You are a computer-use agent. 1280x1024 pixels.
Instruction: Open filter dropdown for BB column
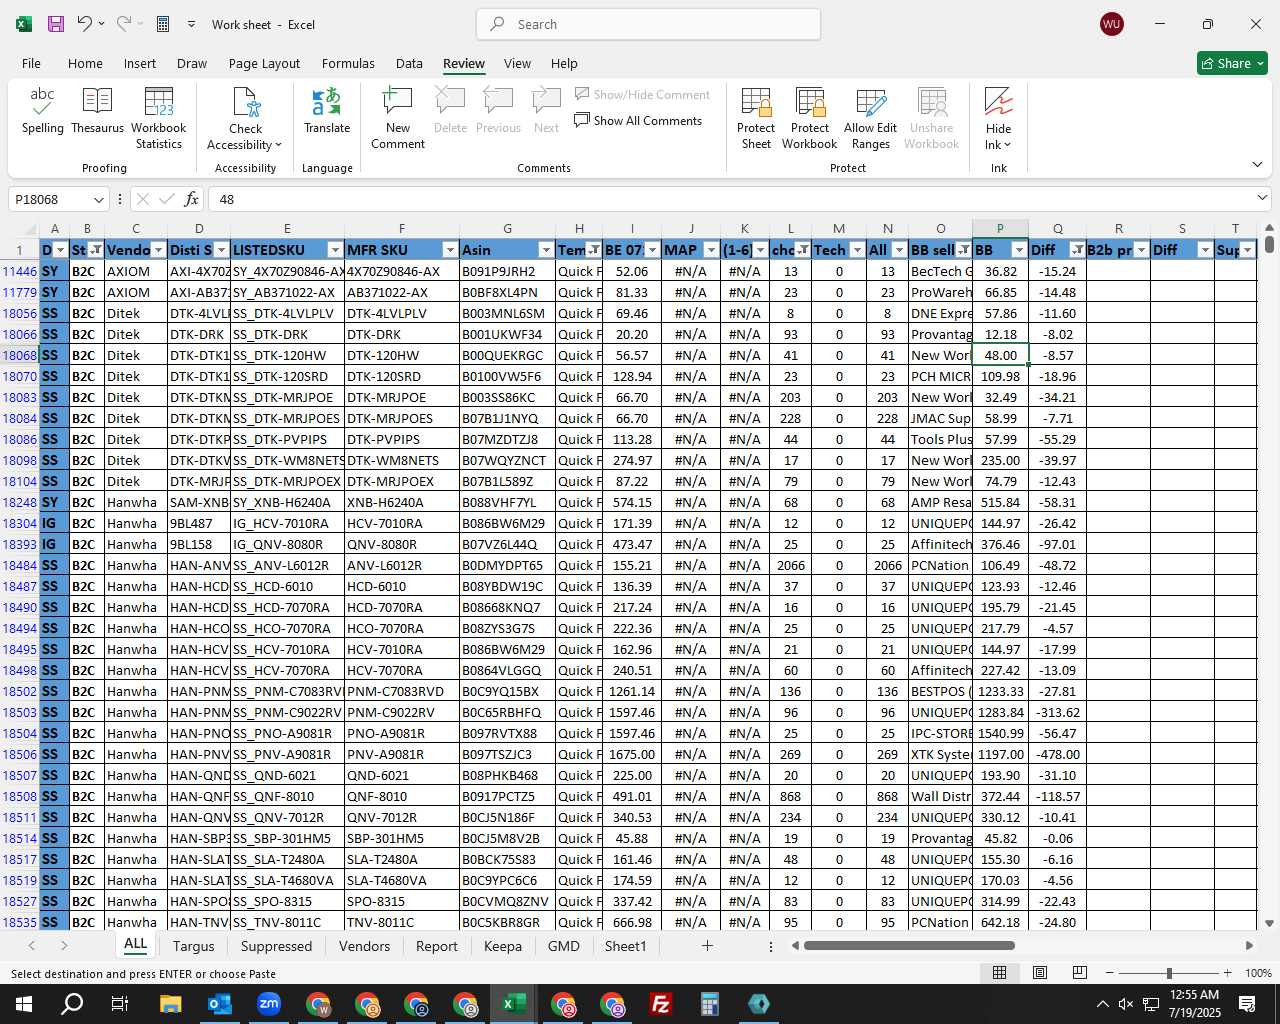[1019, 250]
